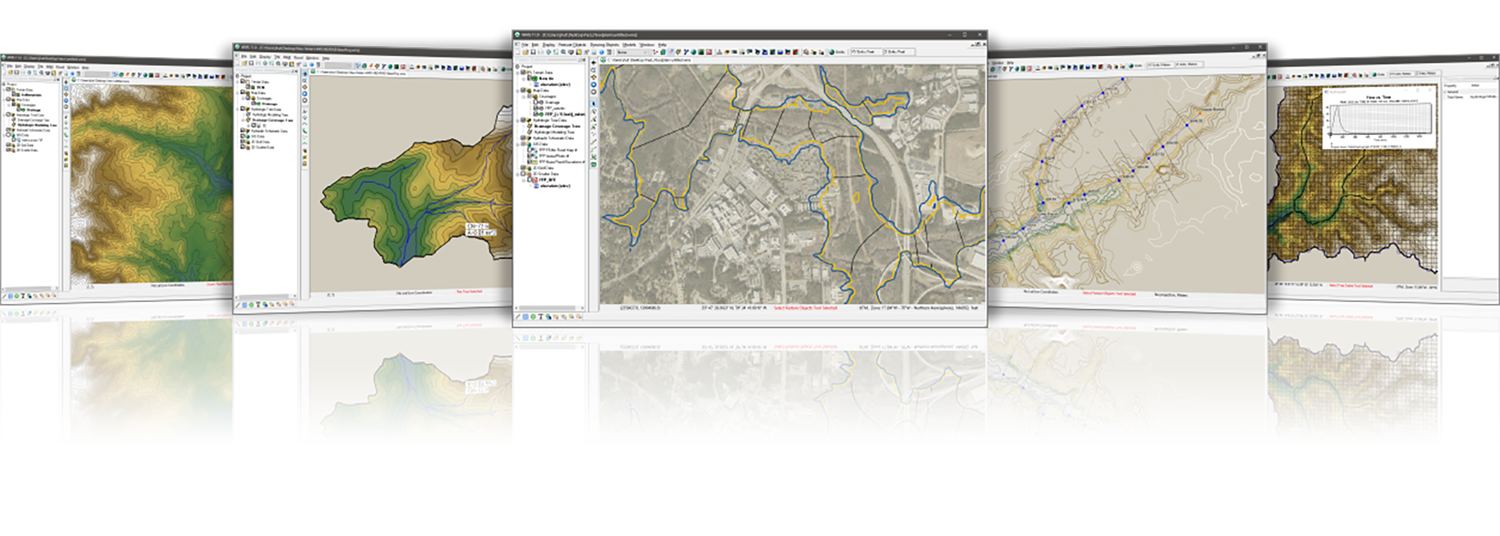Select the Pan tool in center window palette
Screen dimensions: 1500x536
594,77
